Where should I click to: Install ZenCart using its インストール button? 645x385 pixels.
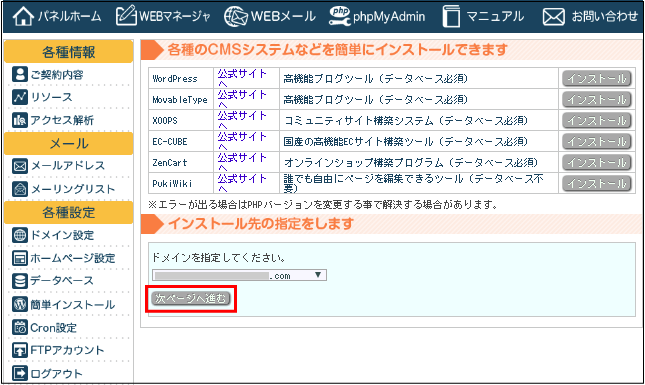[x=596, y=162]
